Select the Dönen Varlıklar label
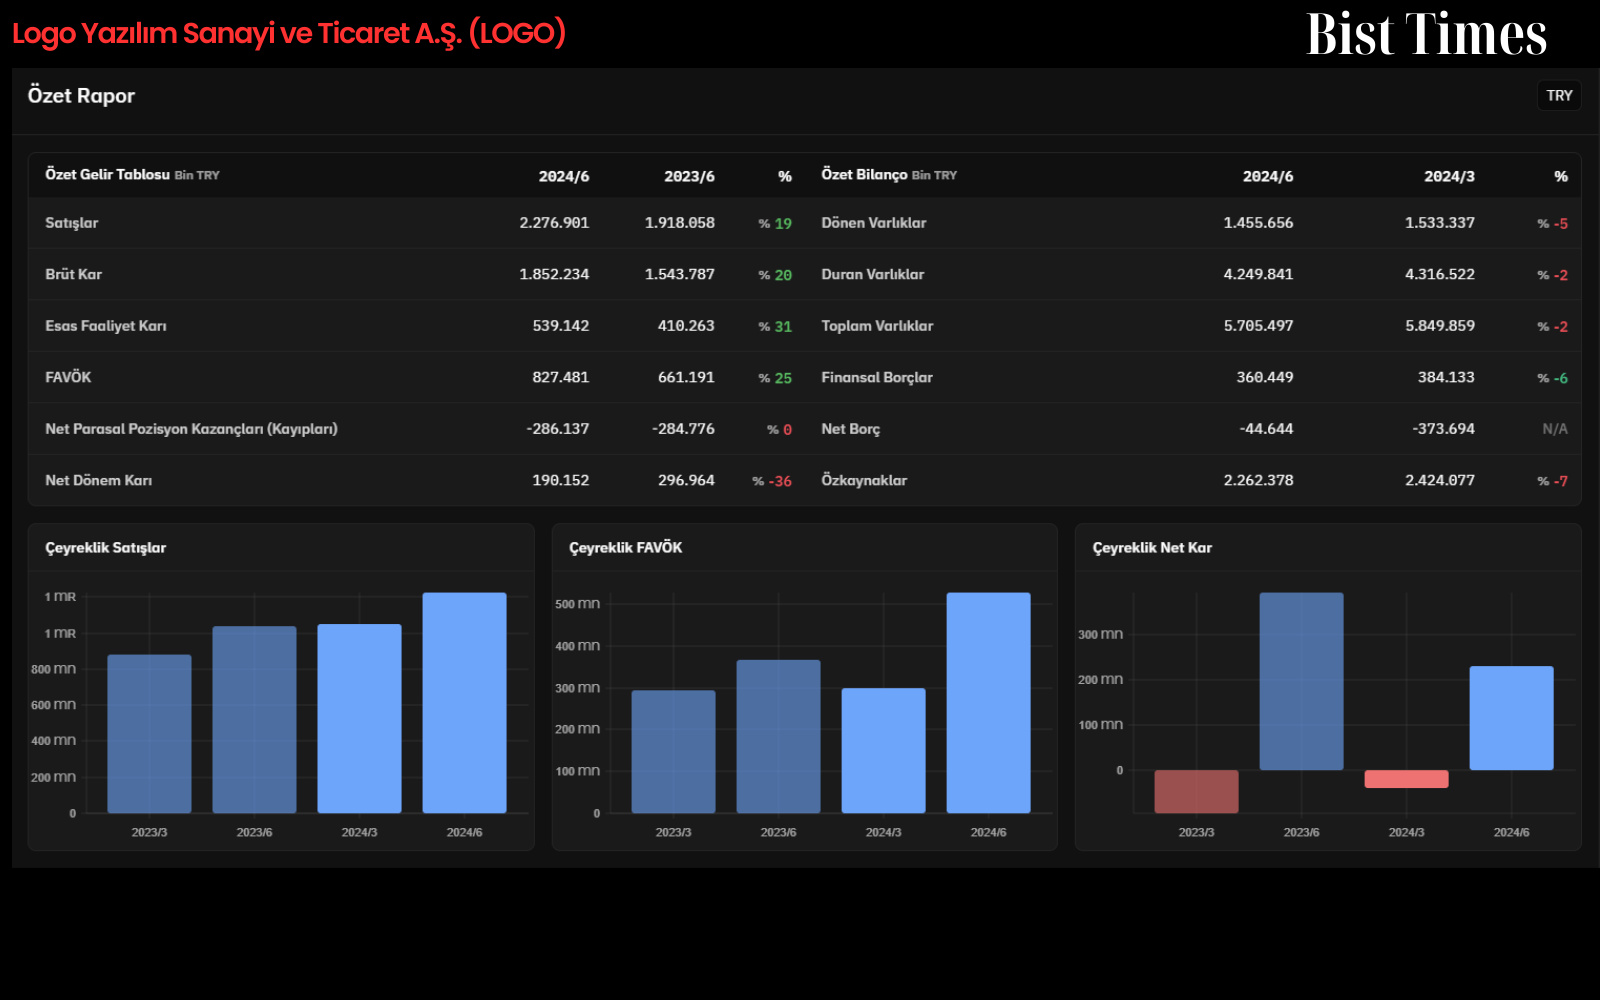1600x1000 pixels. (x=874, y=223)
